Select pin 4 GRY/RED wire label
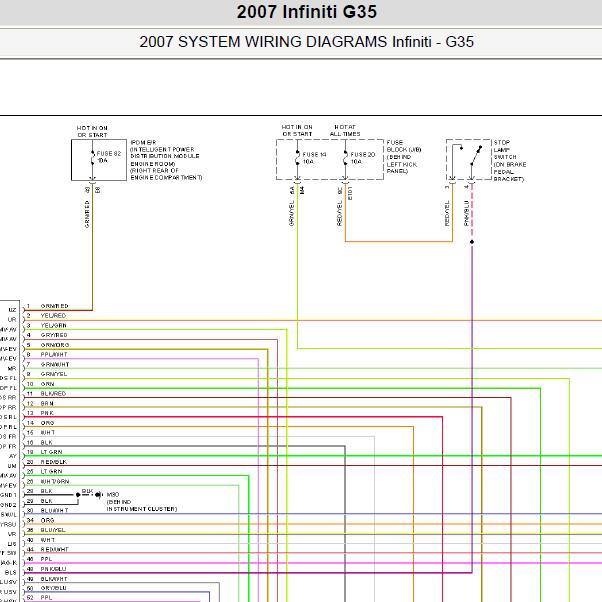Image resolution: width=602 pixels, height=602 pixels. pos(54,335)
